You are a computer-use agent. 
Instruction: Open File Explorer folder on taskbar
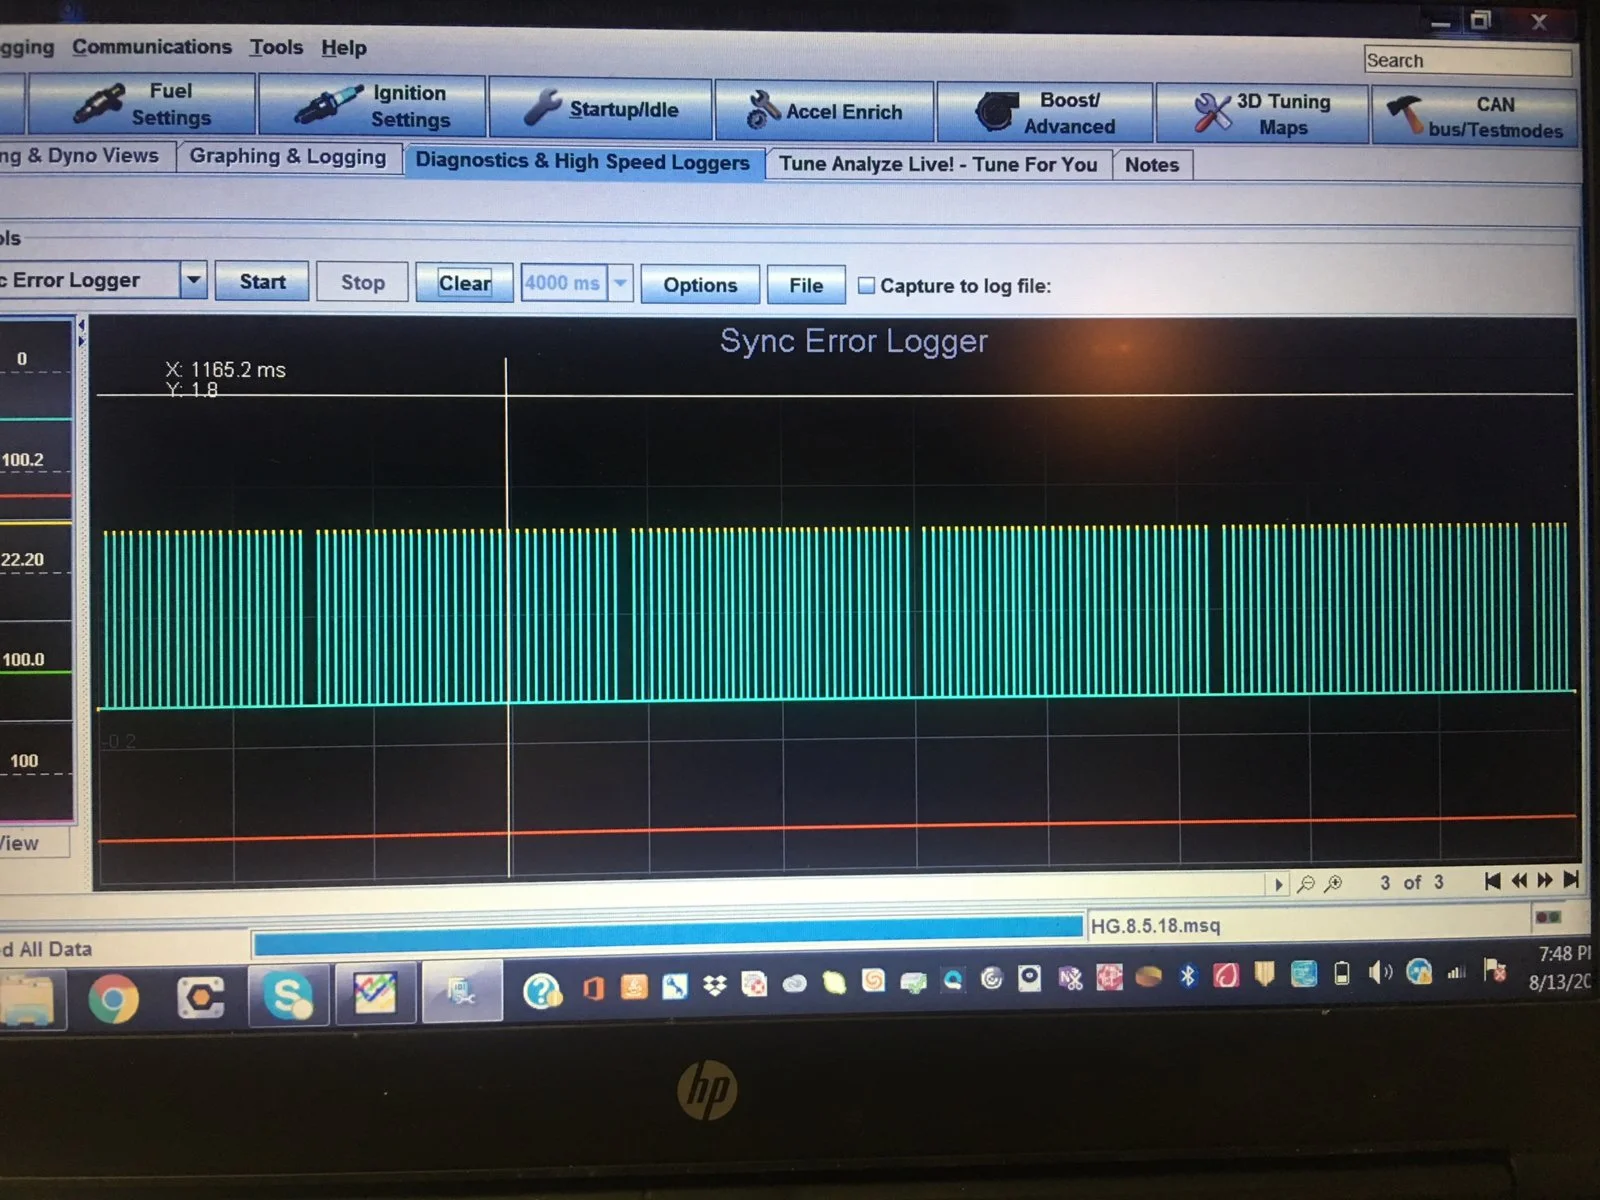pyautogui.click(x=28, y=1002)
